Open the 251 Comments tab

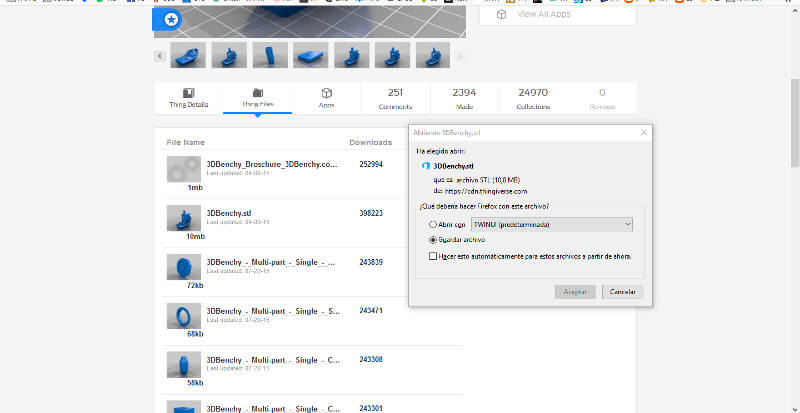395,98
